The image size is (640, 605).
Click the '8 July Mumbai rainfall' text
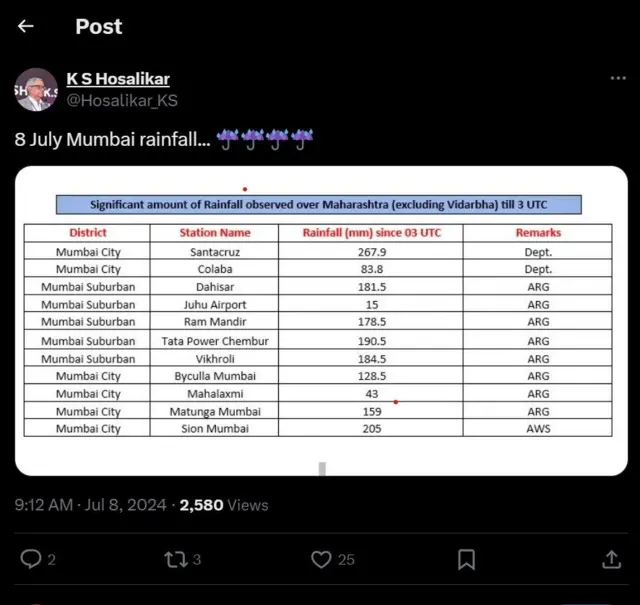coord(112,139)
